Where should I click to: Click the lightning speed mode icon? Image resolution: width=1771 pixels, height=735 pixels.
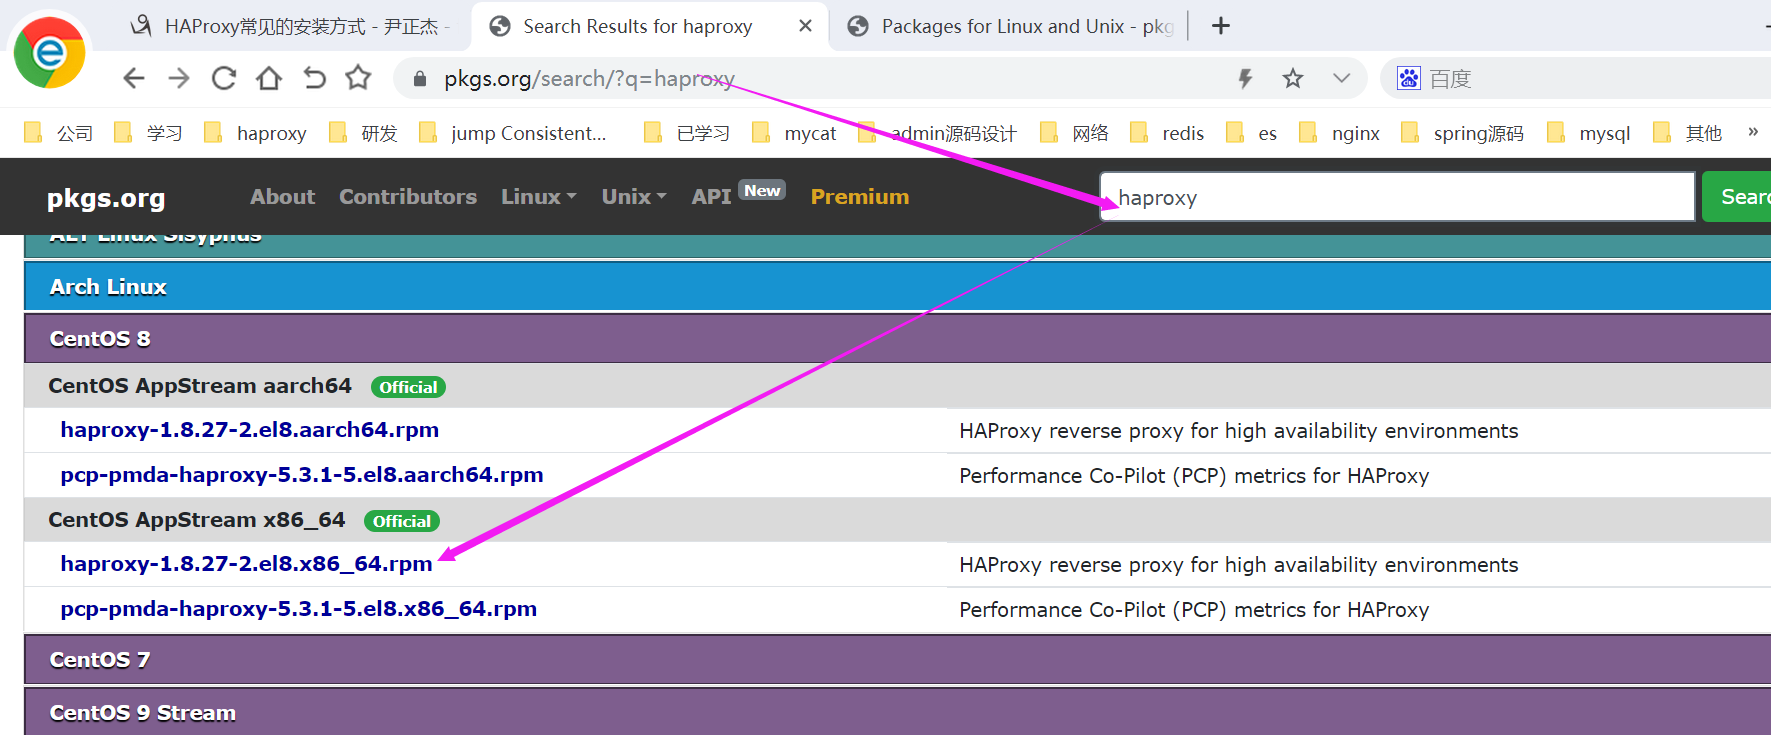click(1245, 78)
